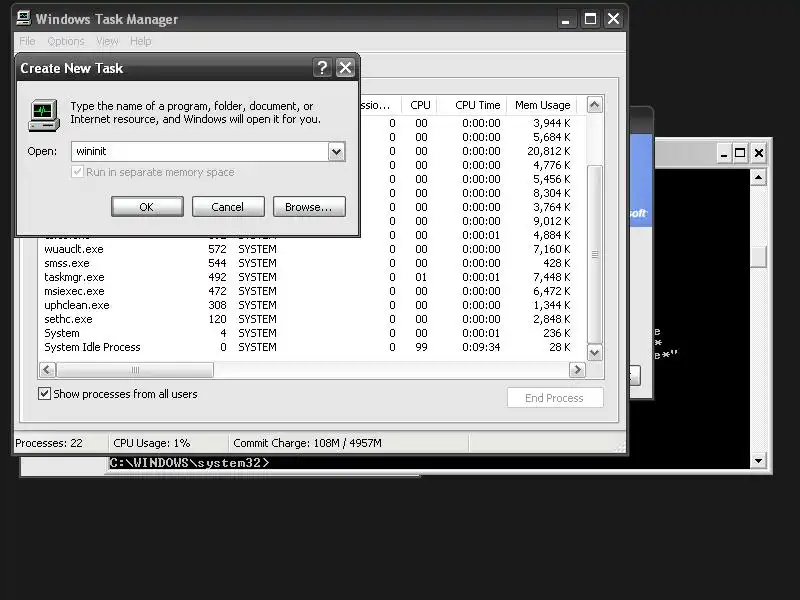Minimize the Windows Task Manager window
This screenshot has height=600, width=800.
pyautogui.click(x=565, y=19)
